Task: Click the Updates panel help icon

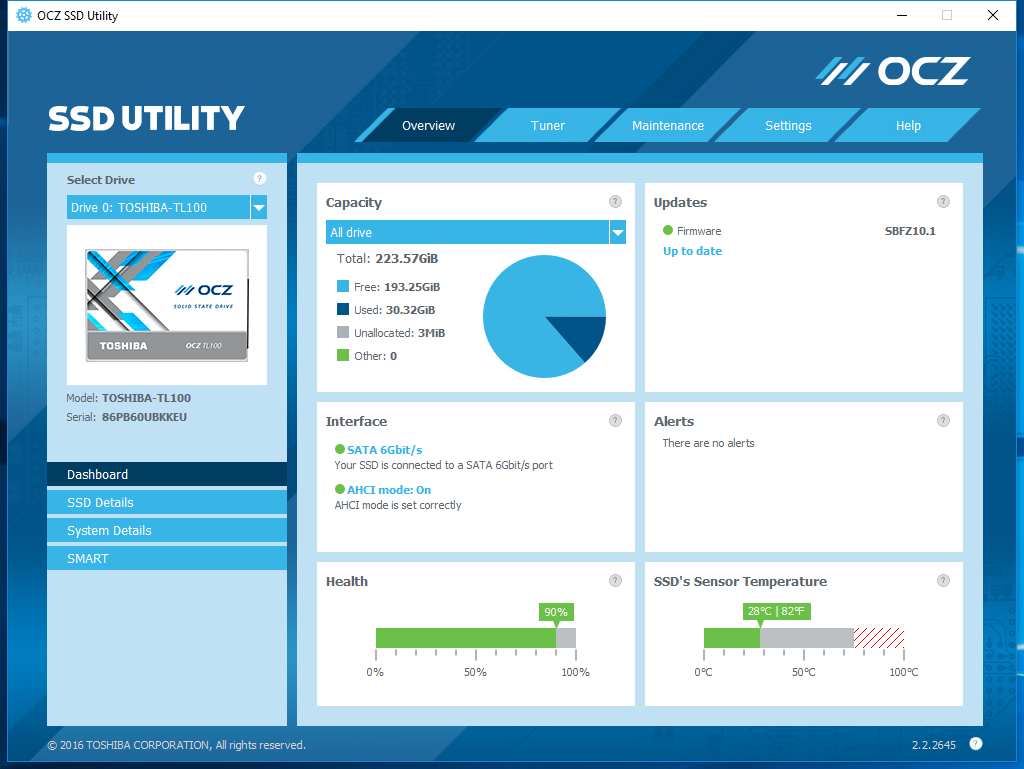Action: pos(943,202)
